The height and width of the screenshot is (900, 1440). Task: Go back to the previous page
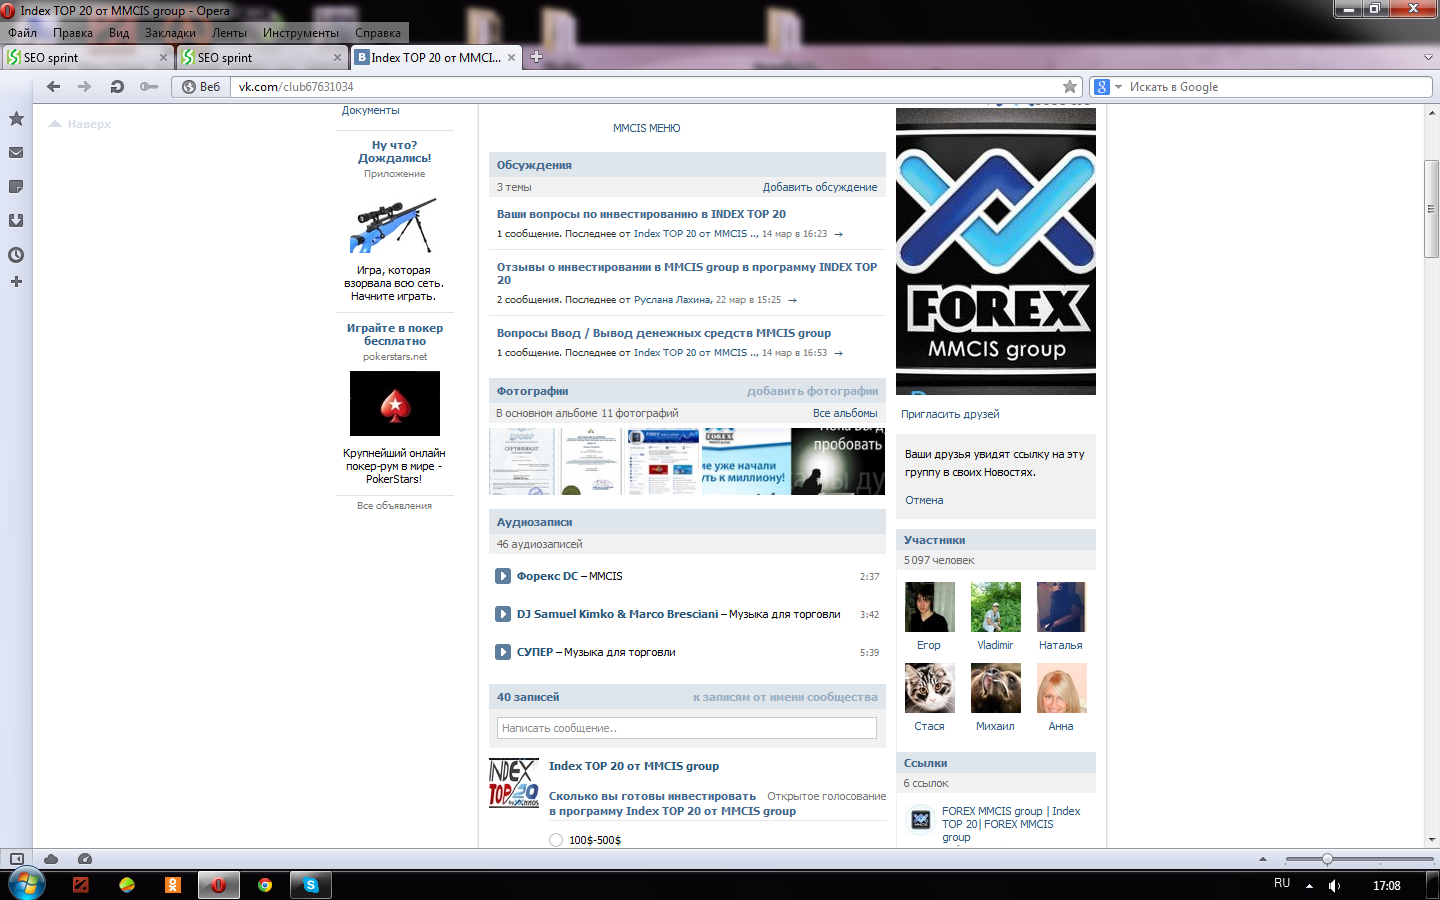click(x=54, y=87)
